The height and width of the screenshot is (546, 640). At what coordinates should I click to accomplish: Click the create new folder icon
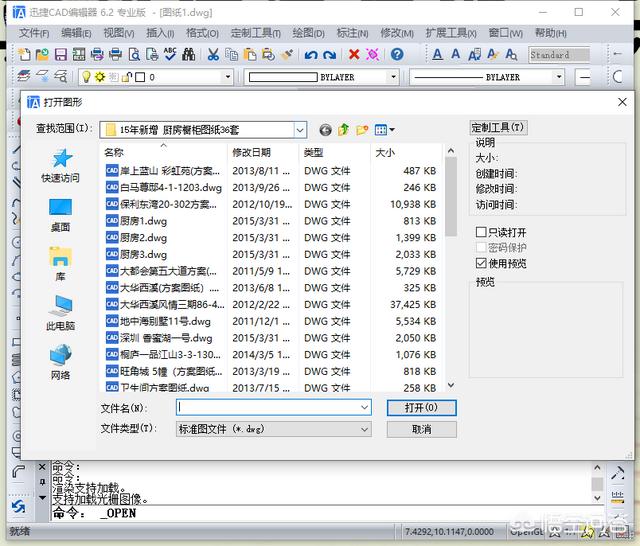(362, 129)
